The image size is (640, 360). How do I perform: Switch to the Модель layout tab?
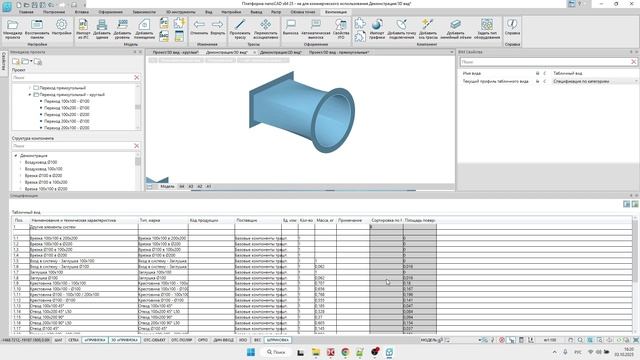click(167, 187)
